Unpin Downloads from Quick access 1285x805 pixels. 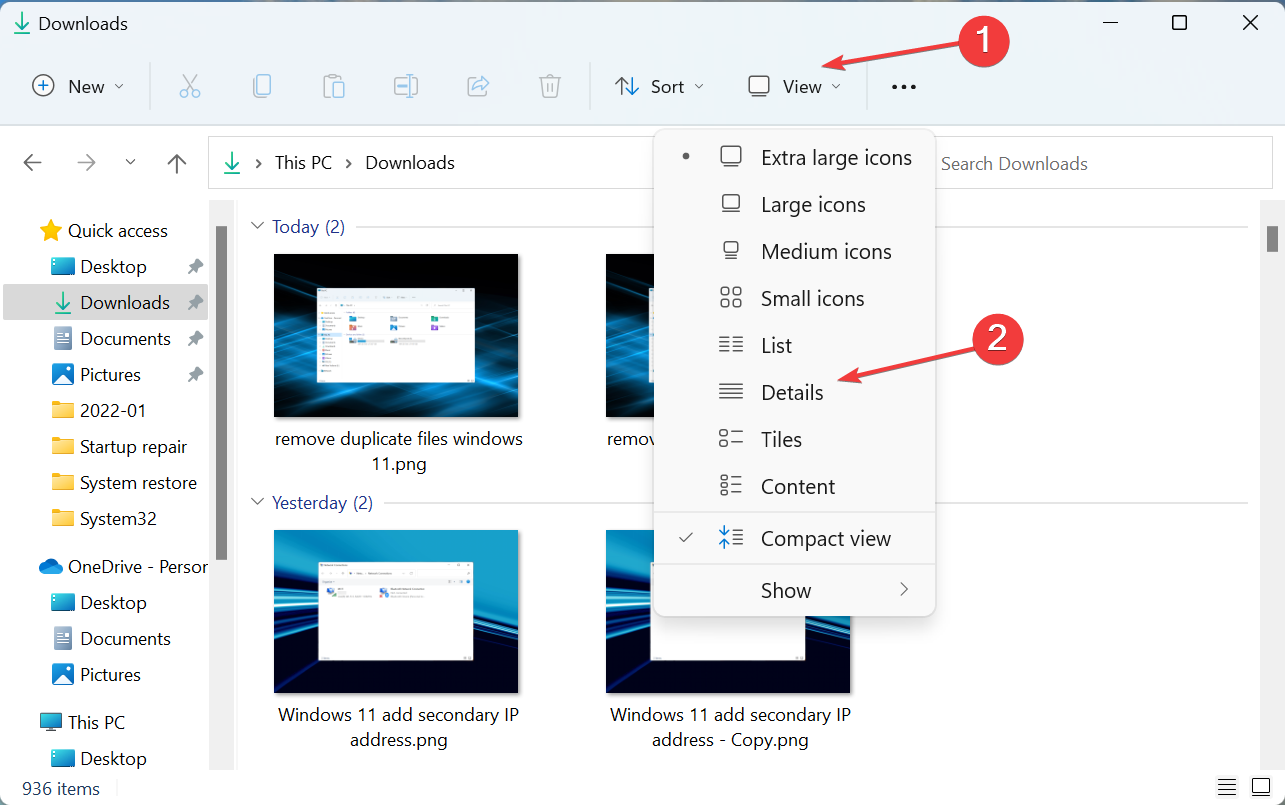(x=195, y=302)
